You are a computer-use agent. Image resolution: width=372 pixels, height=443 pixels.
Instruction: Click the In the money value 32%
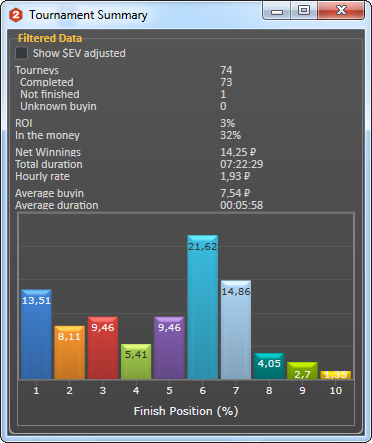click(231, 135)
